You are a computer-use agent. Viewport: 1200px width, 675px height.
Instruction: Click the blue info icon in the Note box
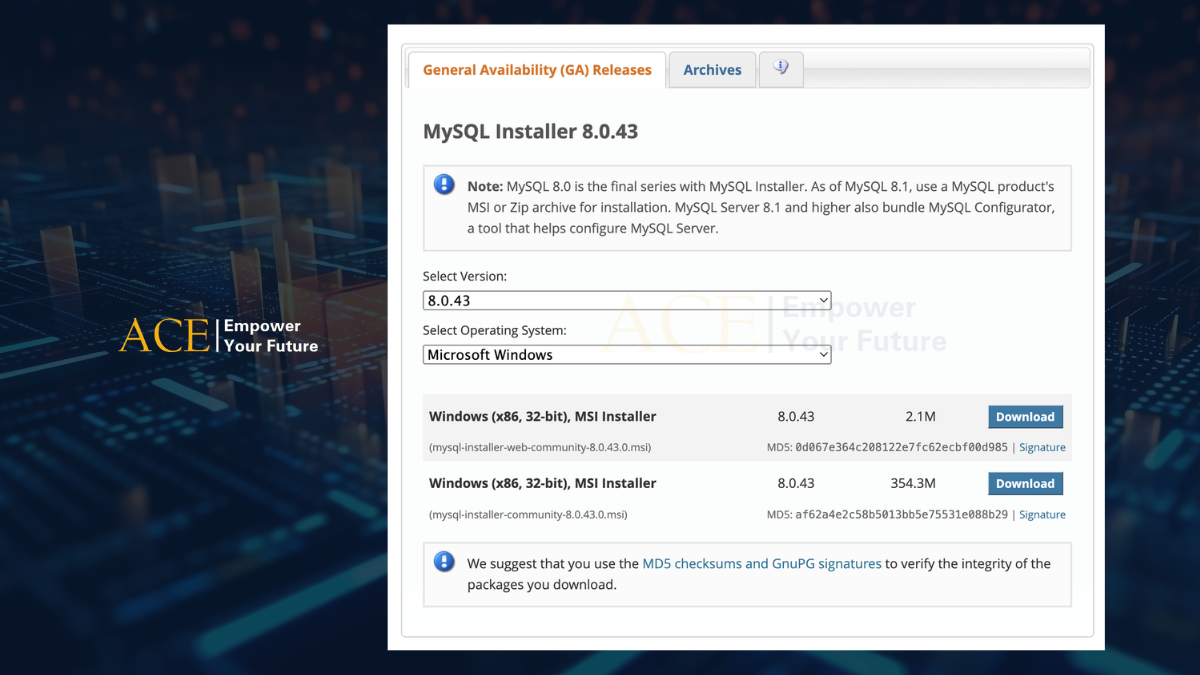coord(444,185)
